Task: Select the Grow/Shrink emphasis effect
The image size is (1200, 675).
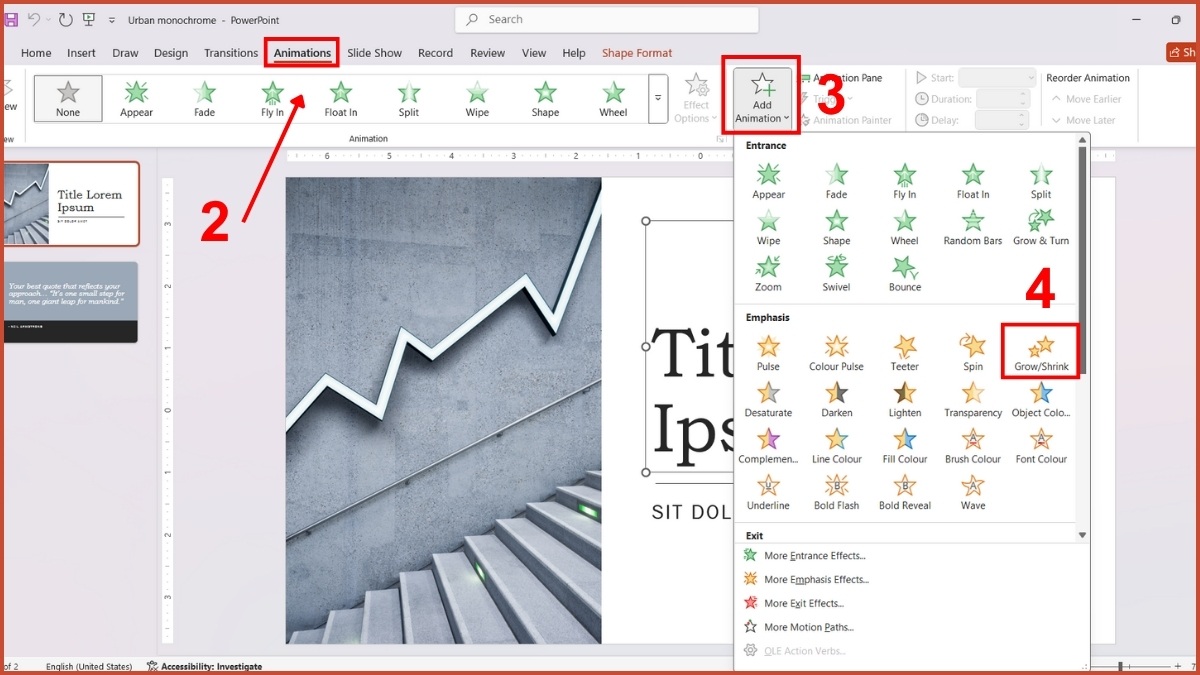Action: [1040, 352]
